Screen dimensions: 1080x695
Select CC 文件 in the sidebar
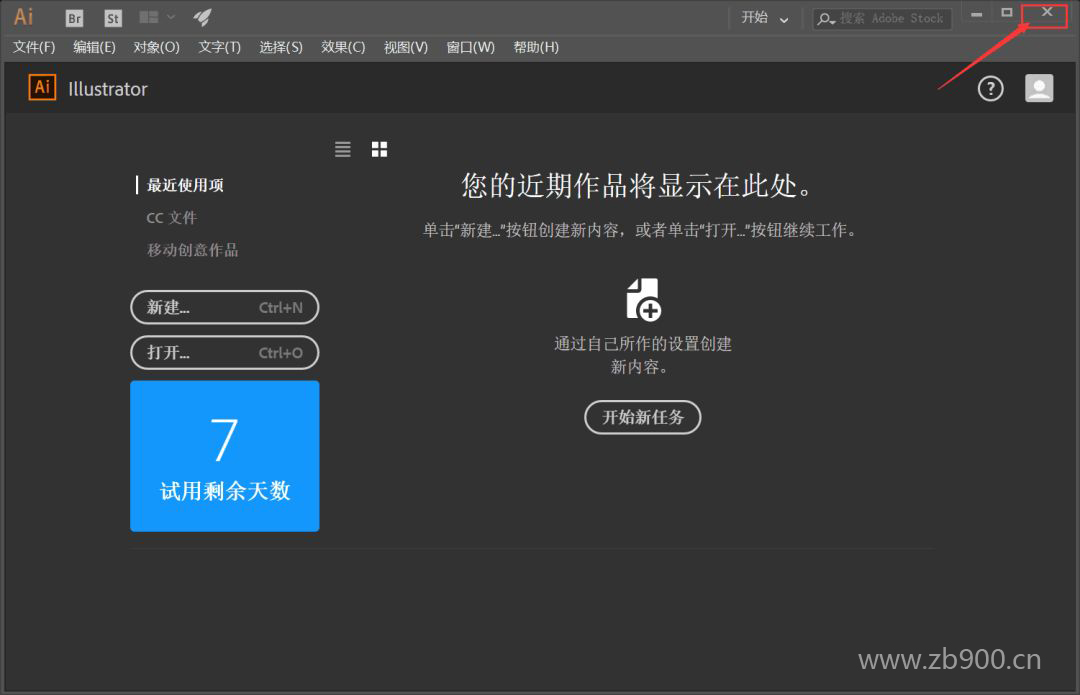(x=171, y=218)
